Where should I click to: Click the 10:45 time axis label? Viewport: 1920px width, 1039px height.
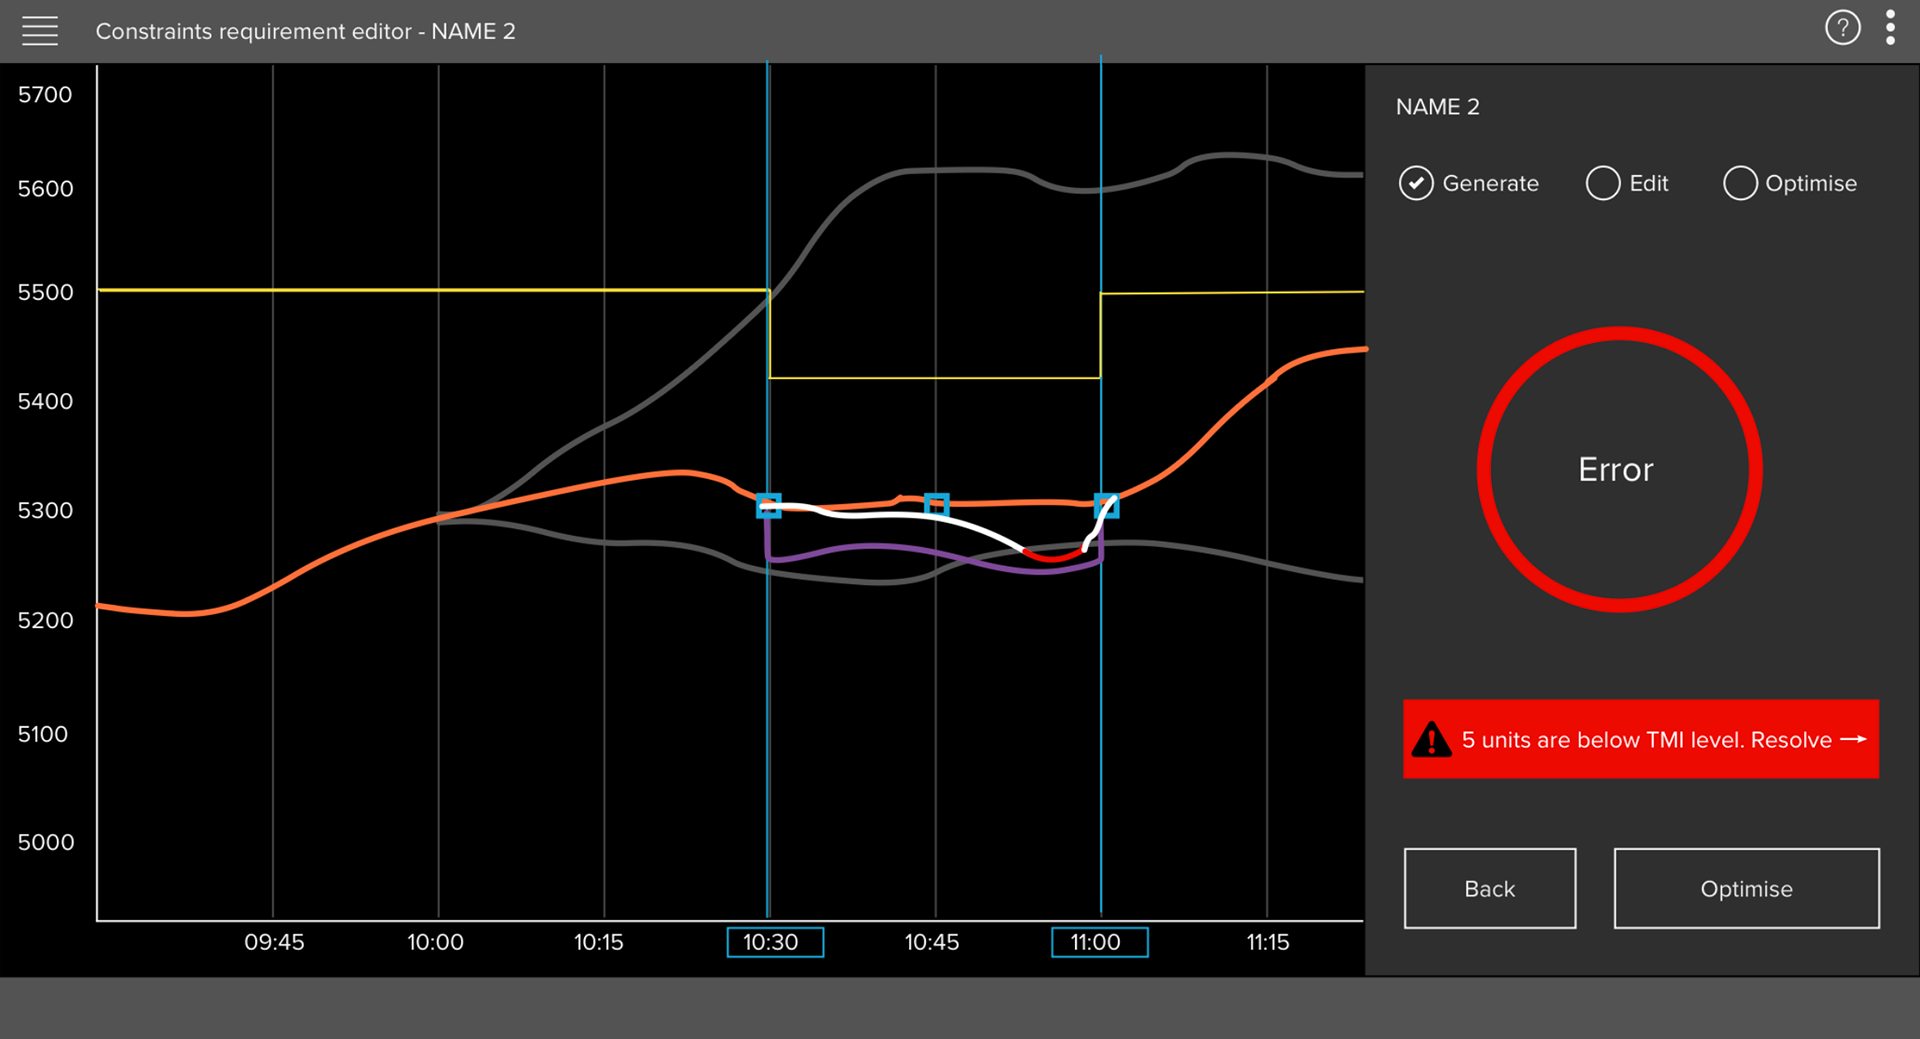(x=932, y=942)
